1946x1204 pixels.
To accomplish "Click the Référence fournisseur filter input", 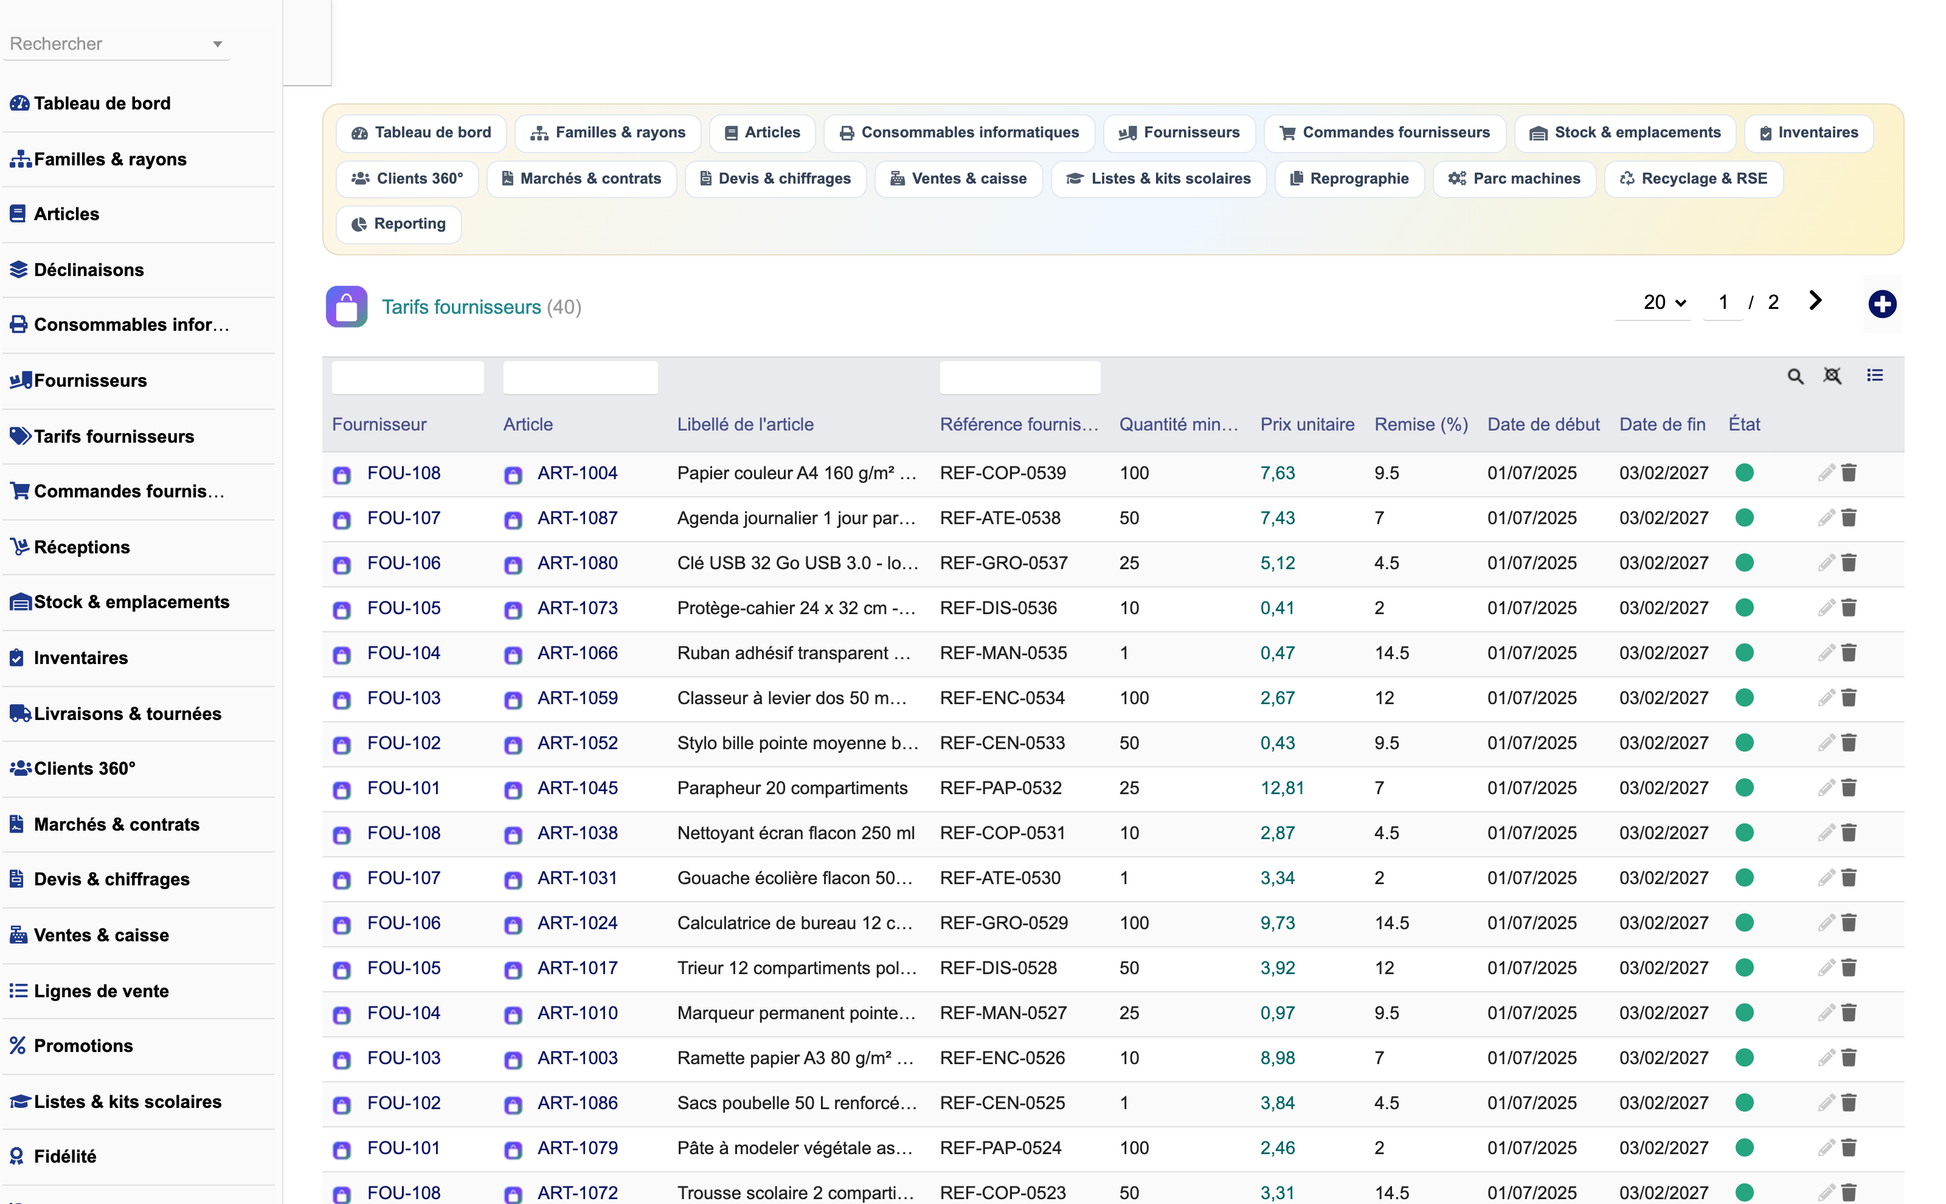I will (x=1019, y=377).
